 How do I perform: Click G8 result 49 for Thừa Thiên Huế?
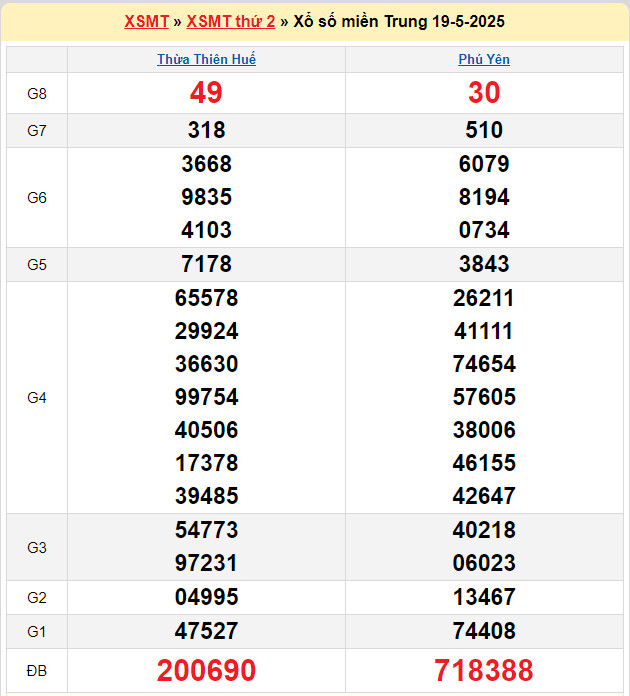click(206, 93)
